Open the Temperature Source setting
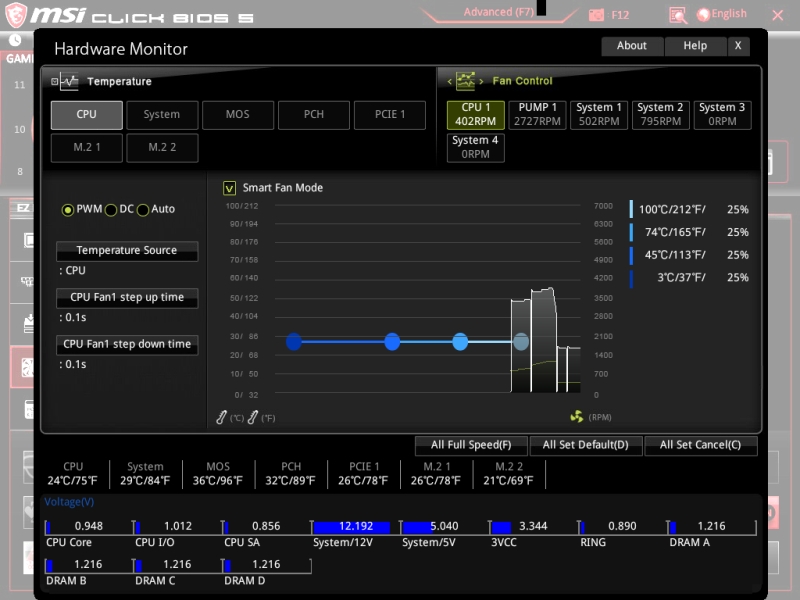This screenshot has height=600, width=800. click(x=127, y=251)
